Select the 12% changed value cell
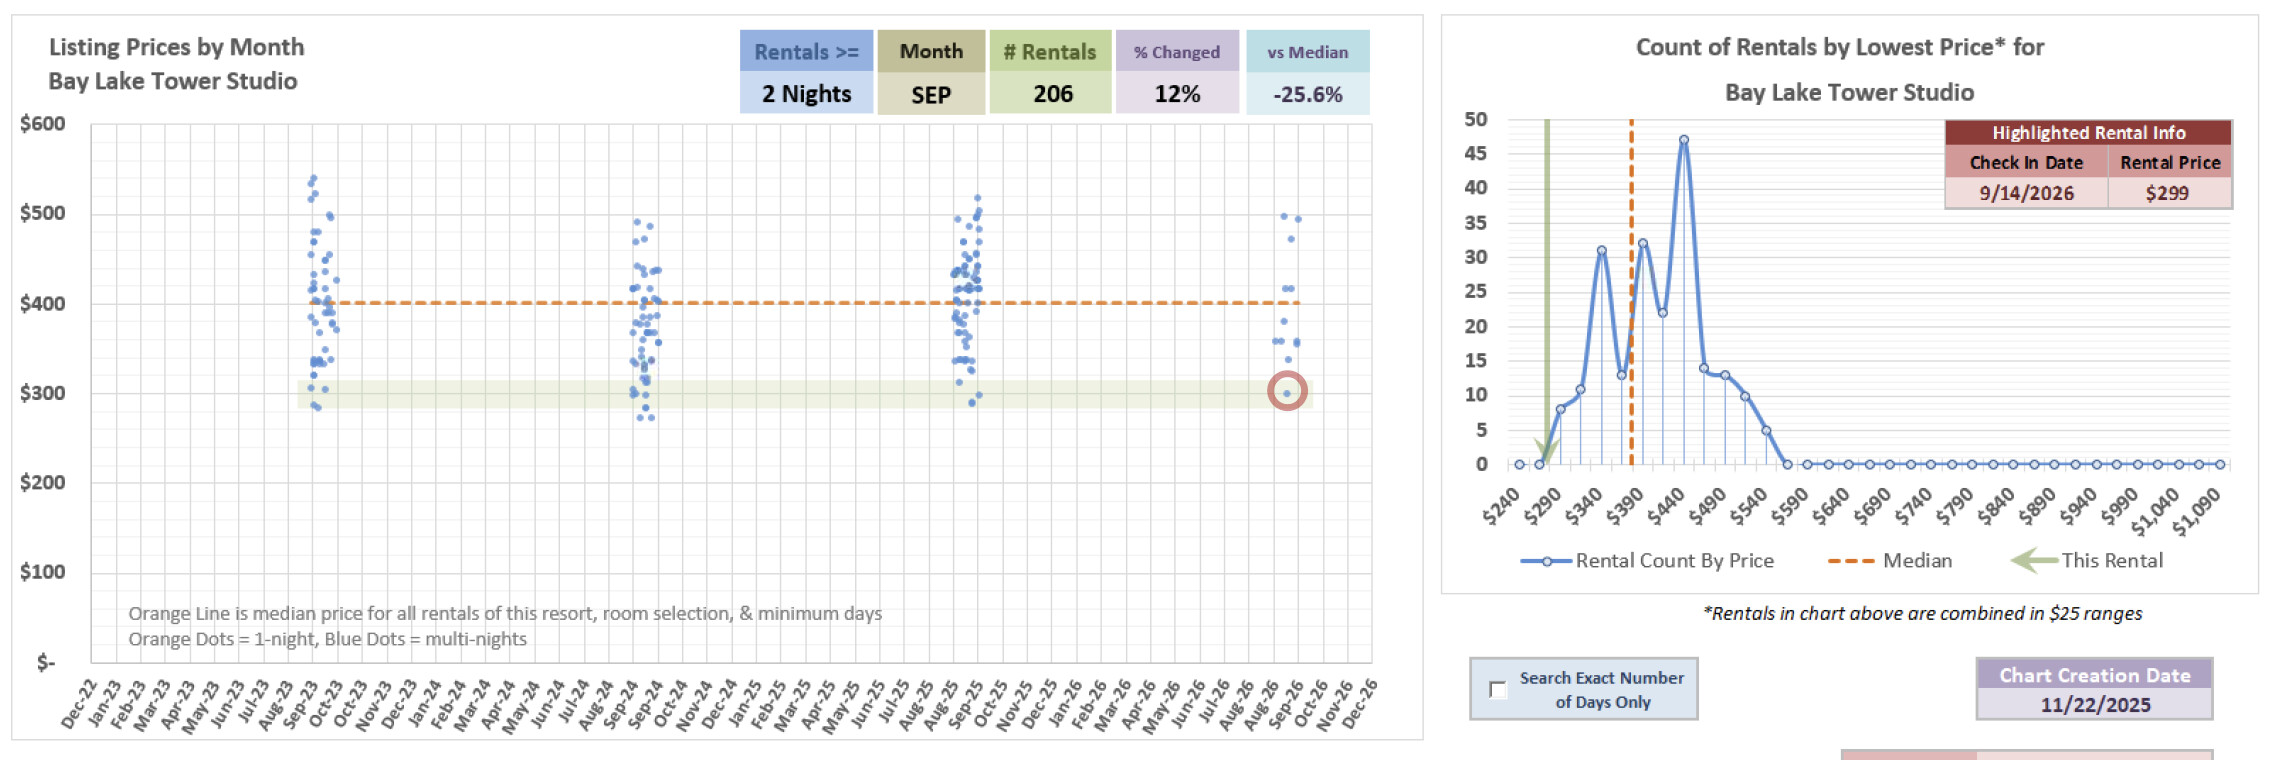 1177,94
